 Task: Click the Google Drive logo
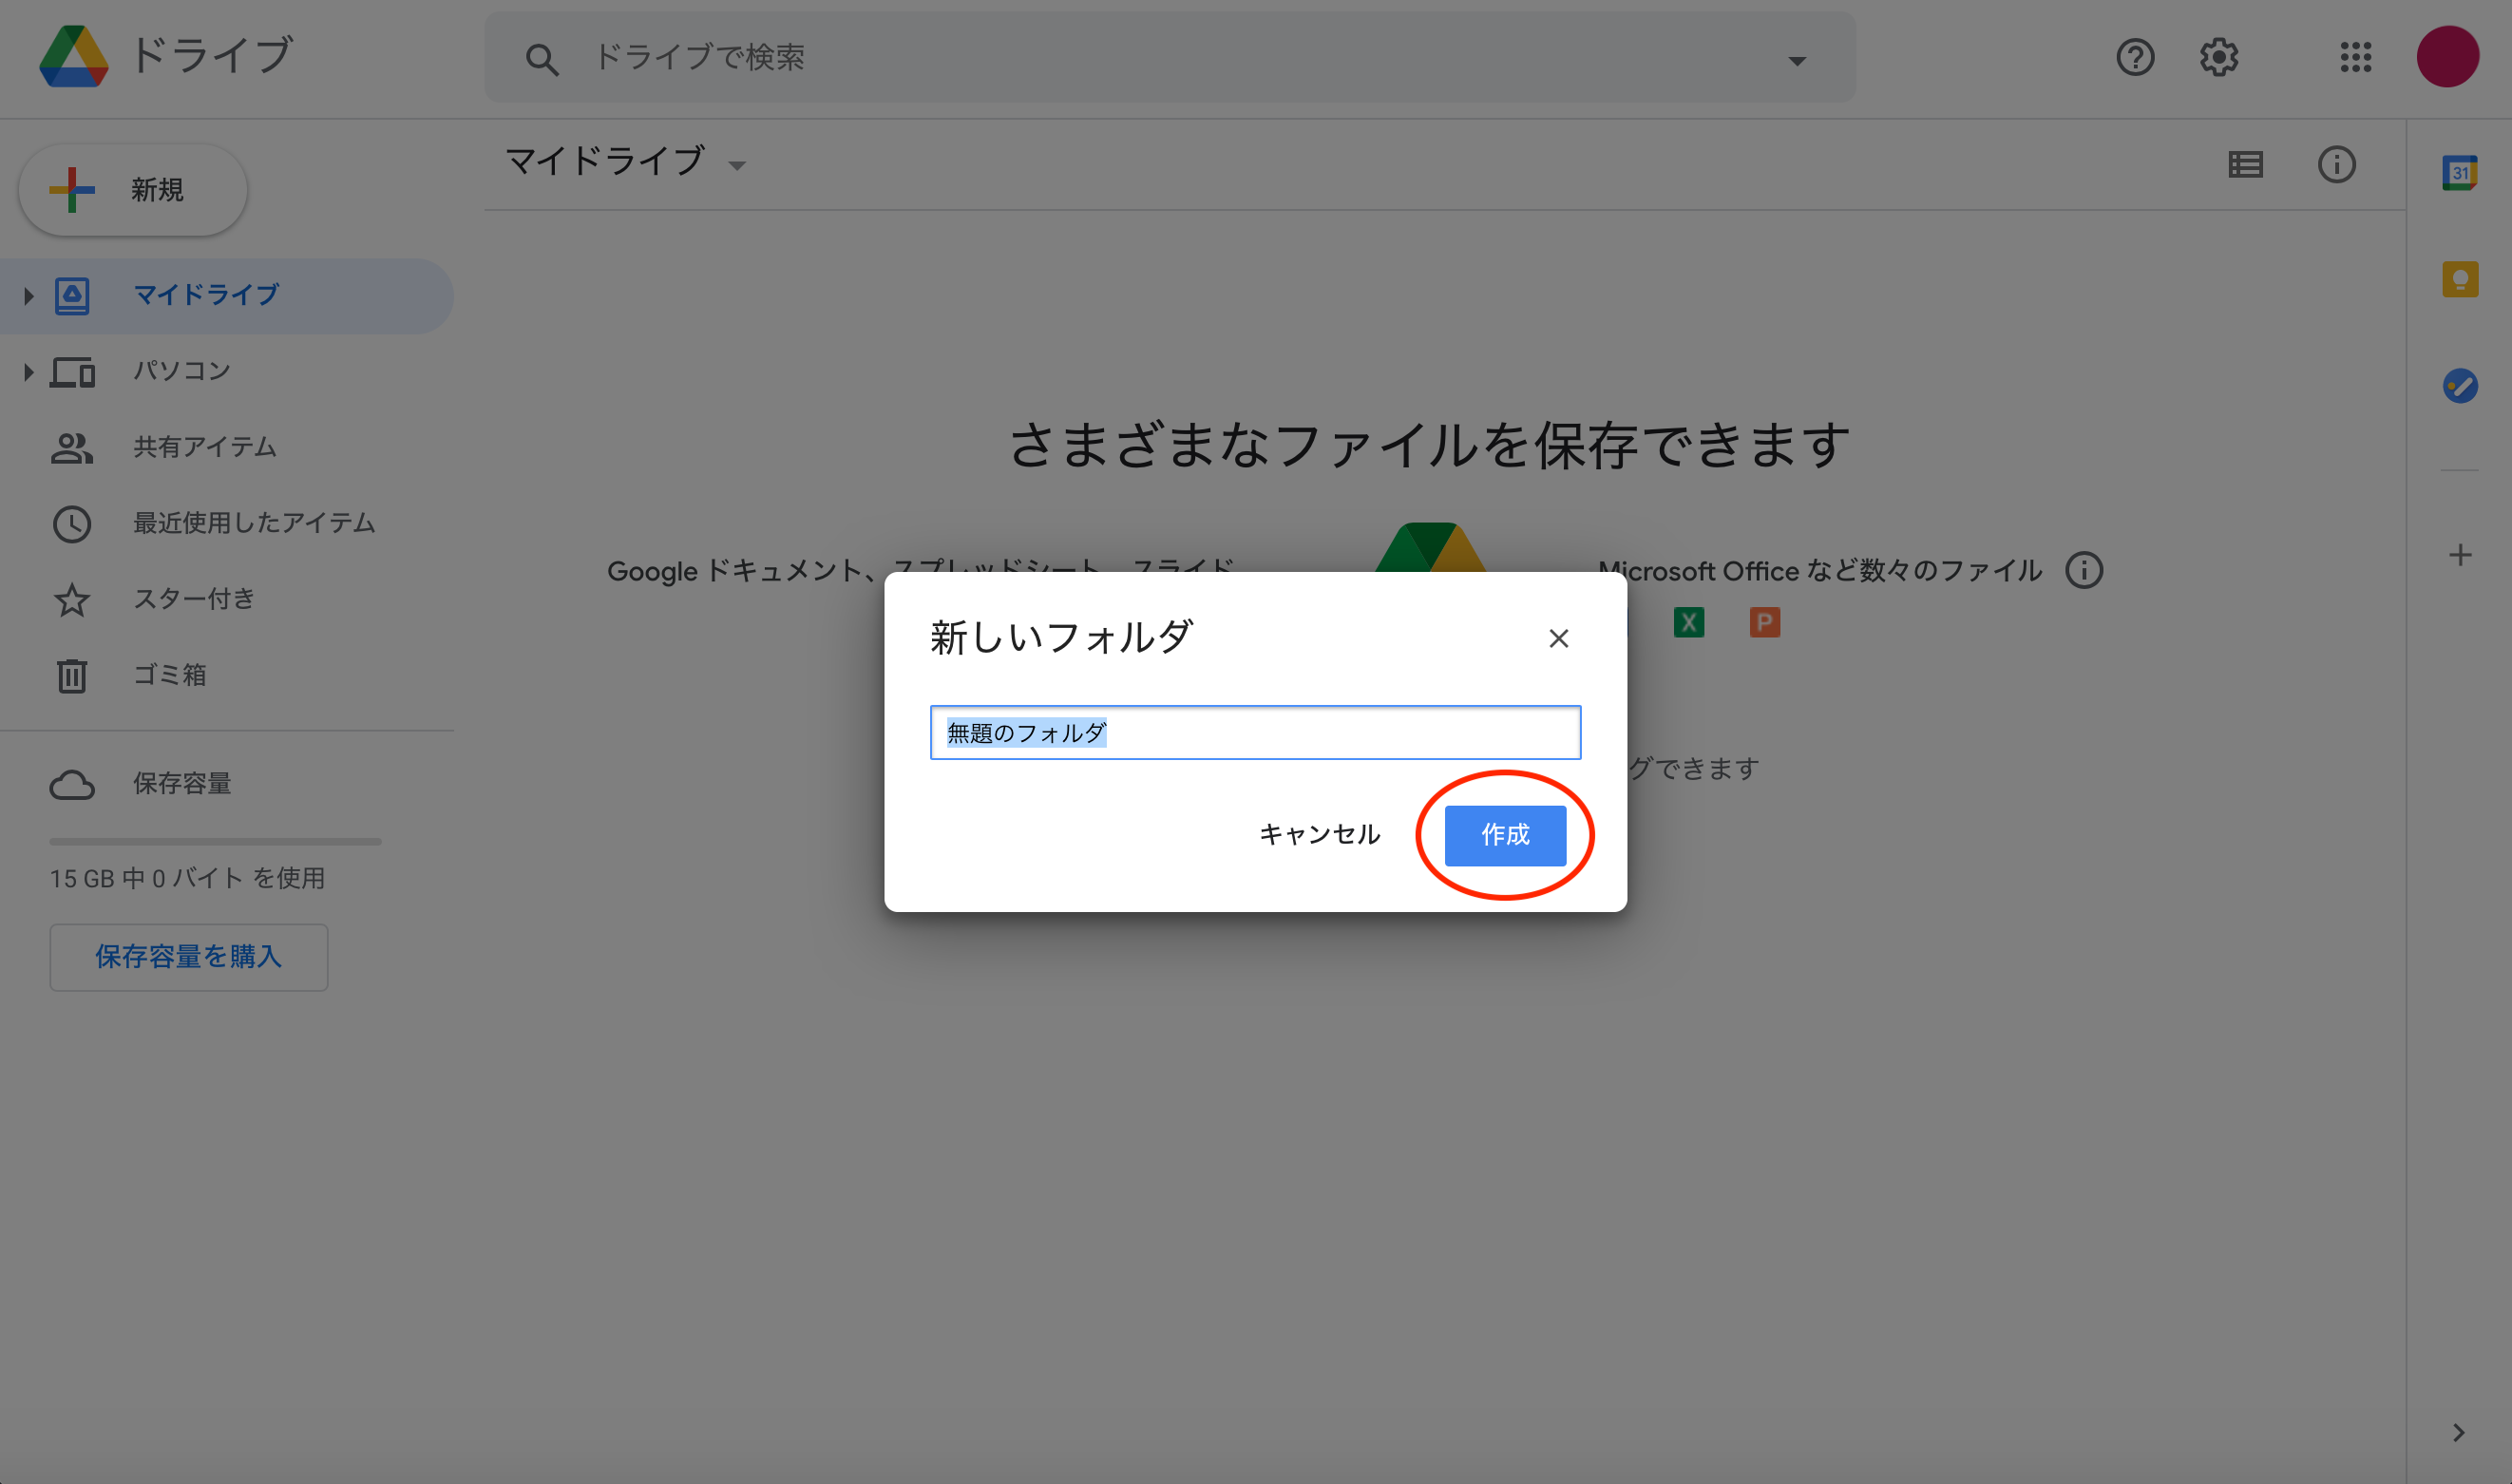click(x=73, y=57)
